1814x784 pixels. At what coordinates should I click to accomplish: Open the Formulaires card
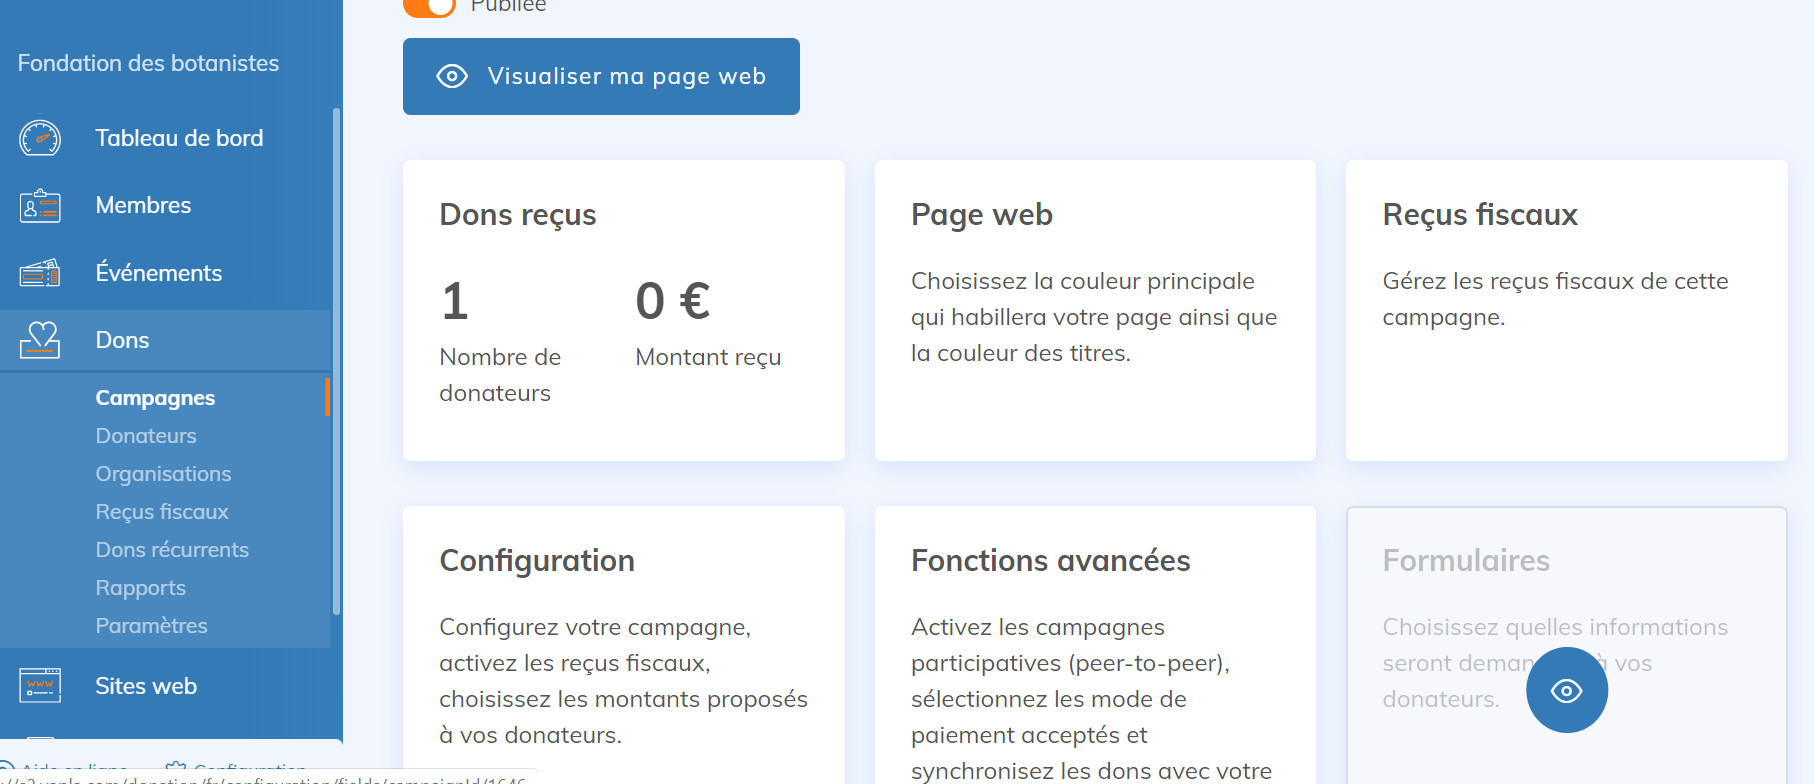pyautogui.click(x=1567, y=645)
